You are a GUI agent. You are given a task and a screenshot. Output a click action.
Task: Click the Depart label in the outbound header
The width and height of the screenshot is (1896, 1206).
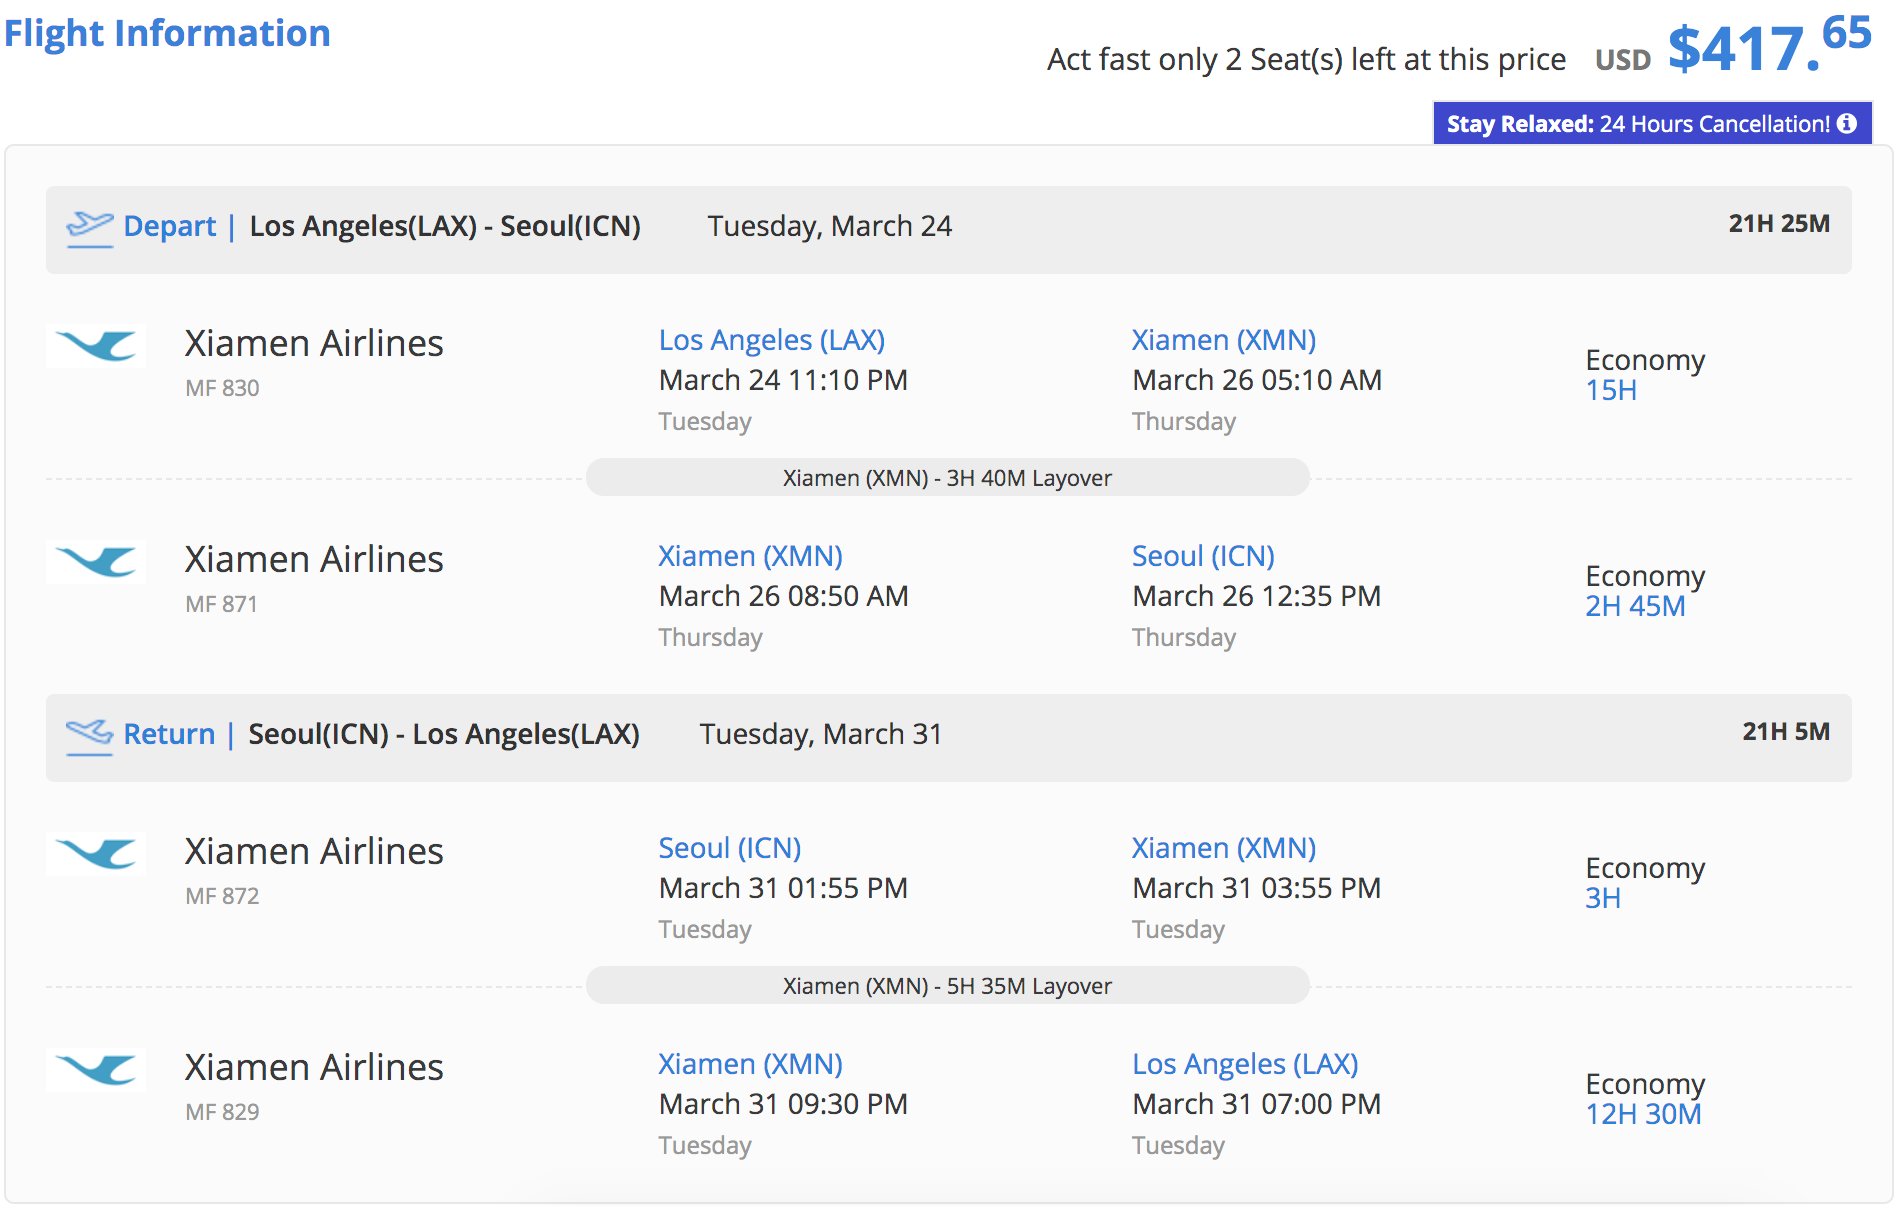click(x=169, y=226)
